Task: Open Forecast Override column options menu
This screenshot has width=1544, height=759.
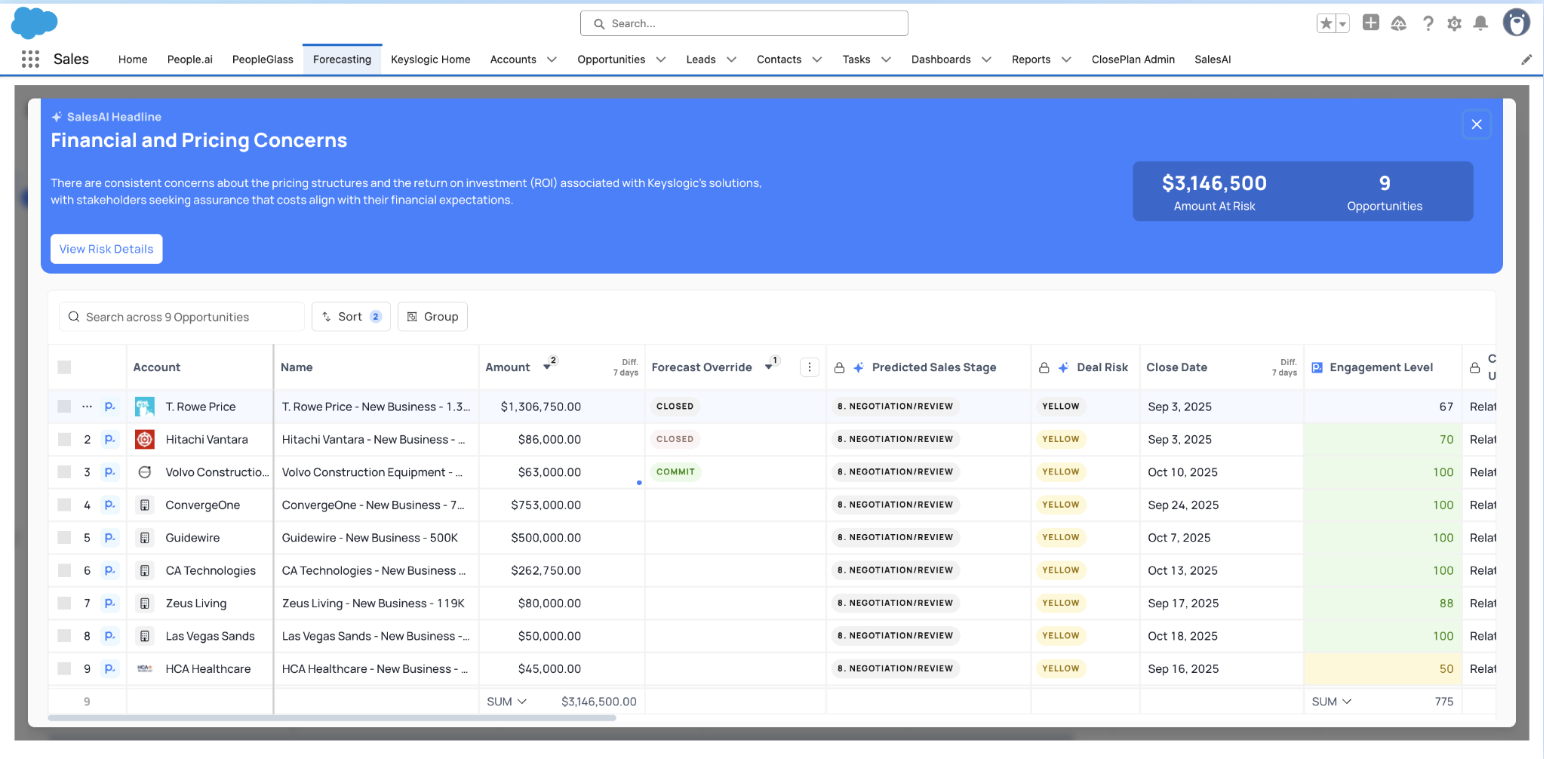Action: [x=810, y=367]
